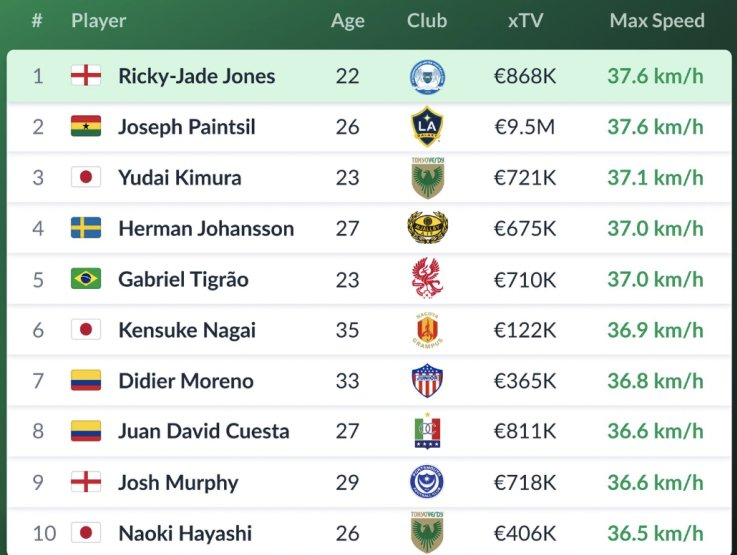This screenshot has height=555, width=737.
Task: Sort table by xTV column header
Action: (524, 21)
